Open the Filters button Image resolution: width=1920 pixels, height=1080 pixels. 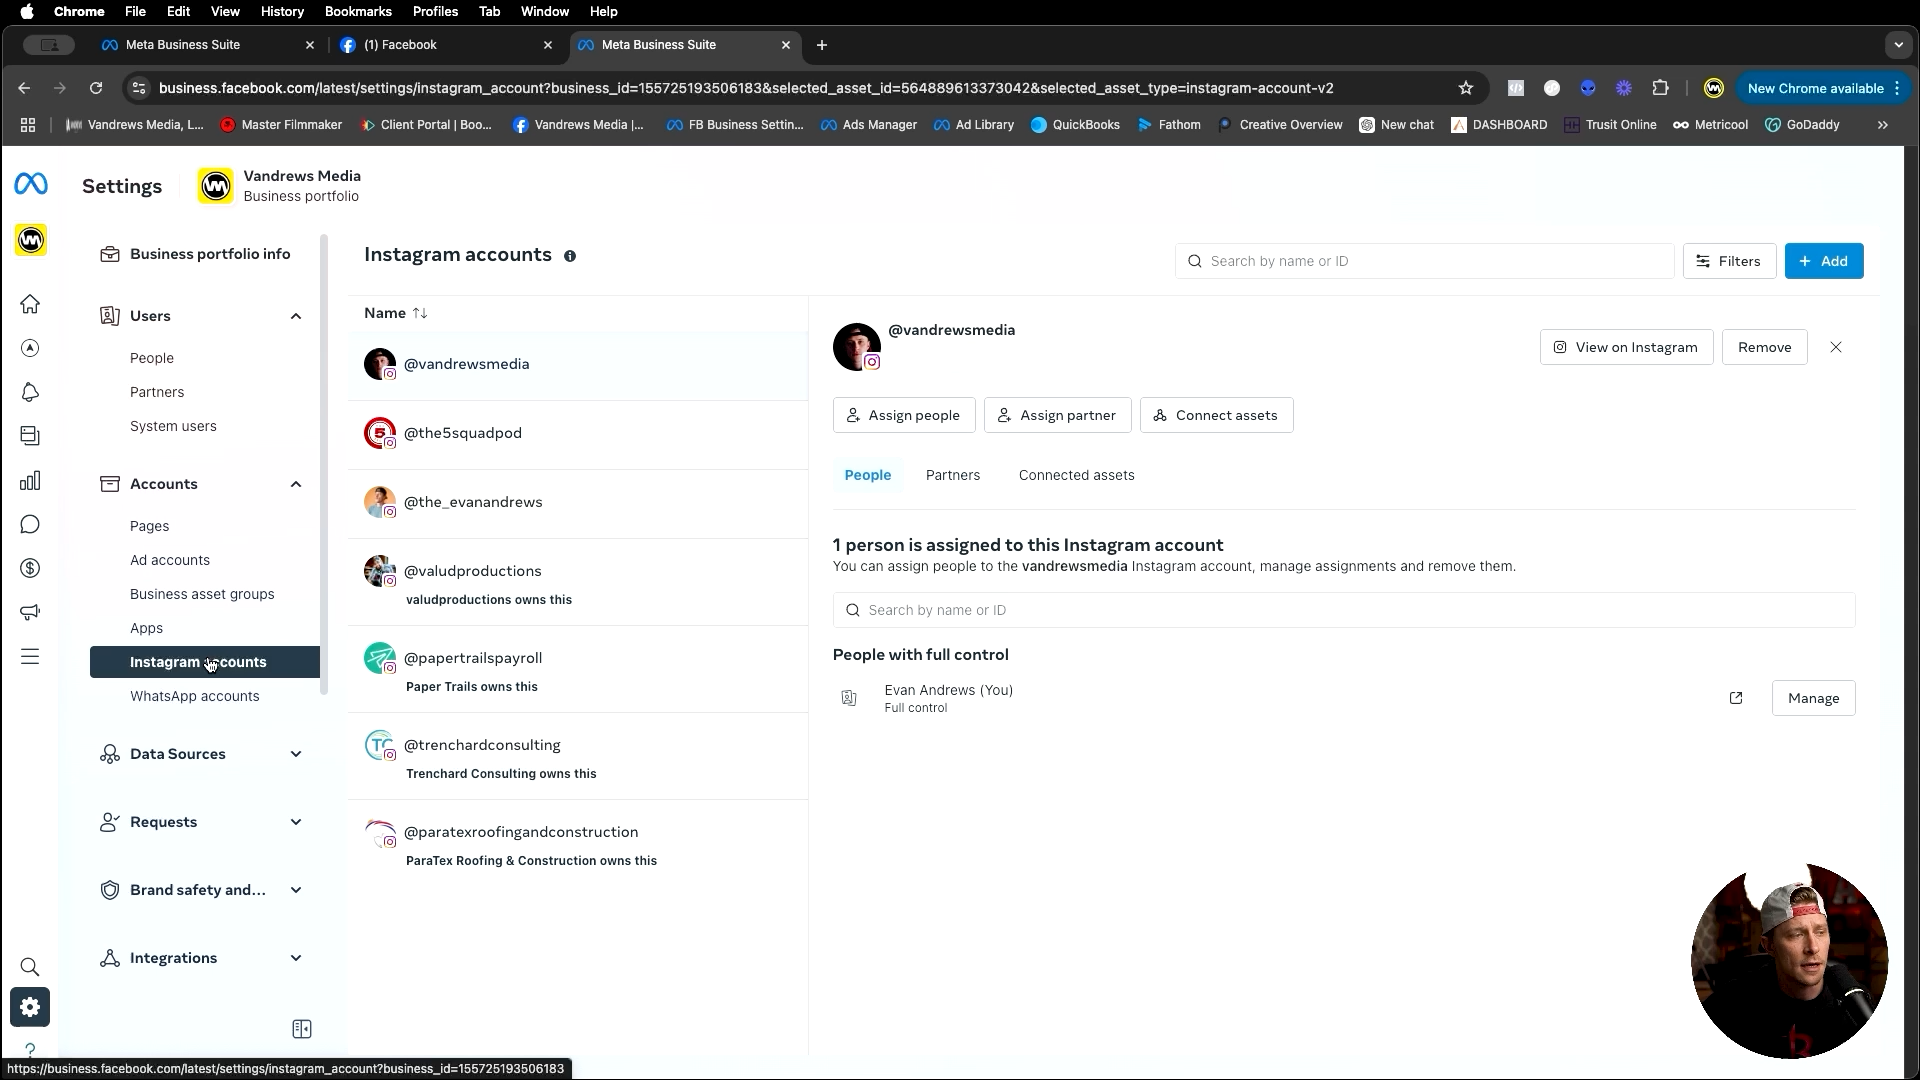click(x=1729, y=261)
